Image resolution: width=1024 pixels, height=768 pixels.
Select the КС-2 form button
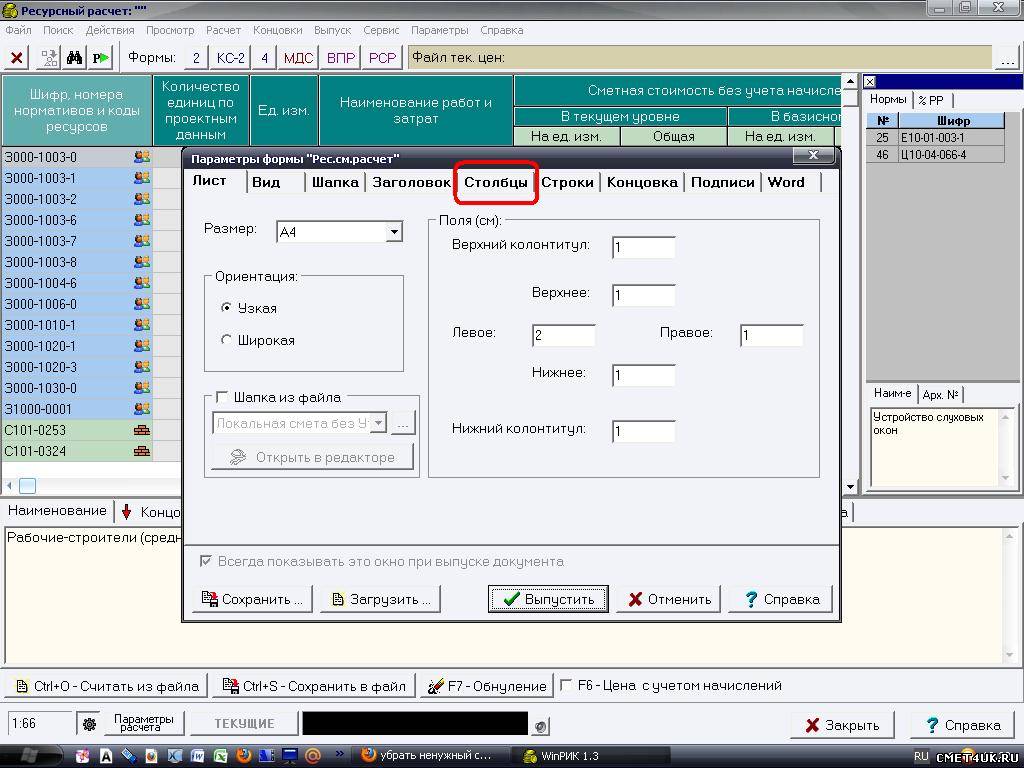point(231,58)
